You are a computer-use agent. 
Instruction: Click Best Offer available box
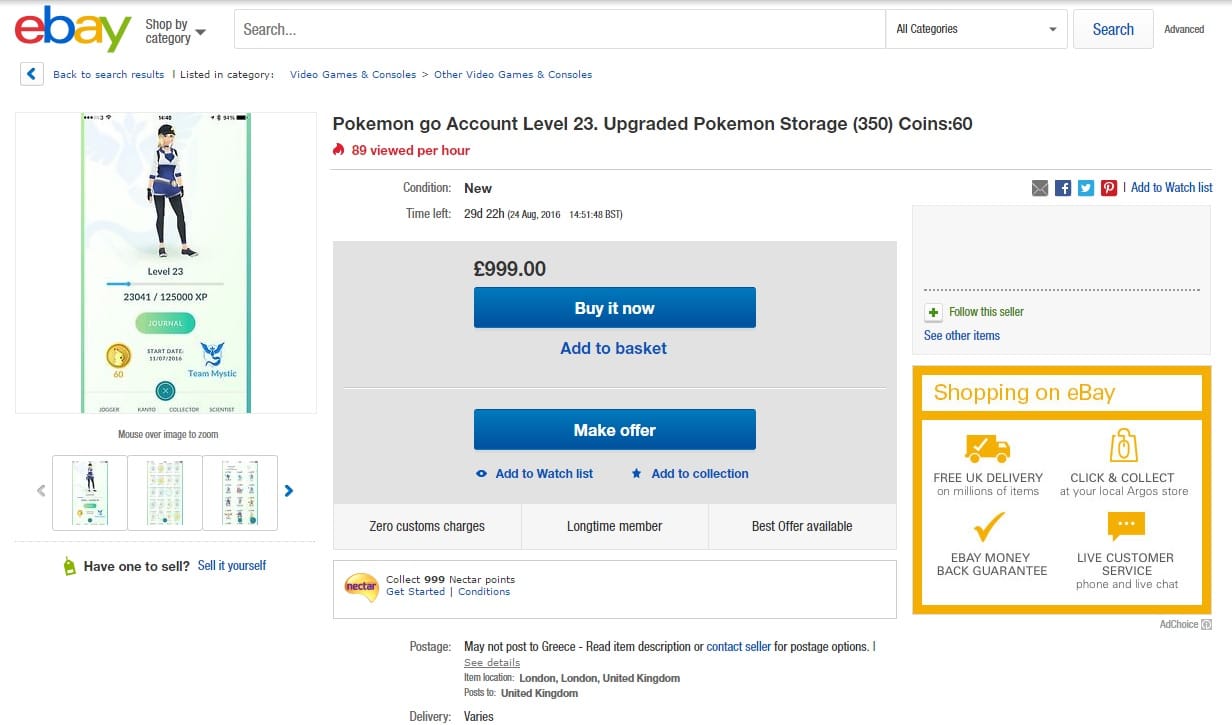(x=802, y=526)
